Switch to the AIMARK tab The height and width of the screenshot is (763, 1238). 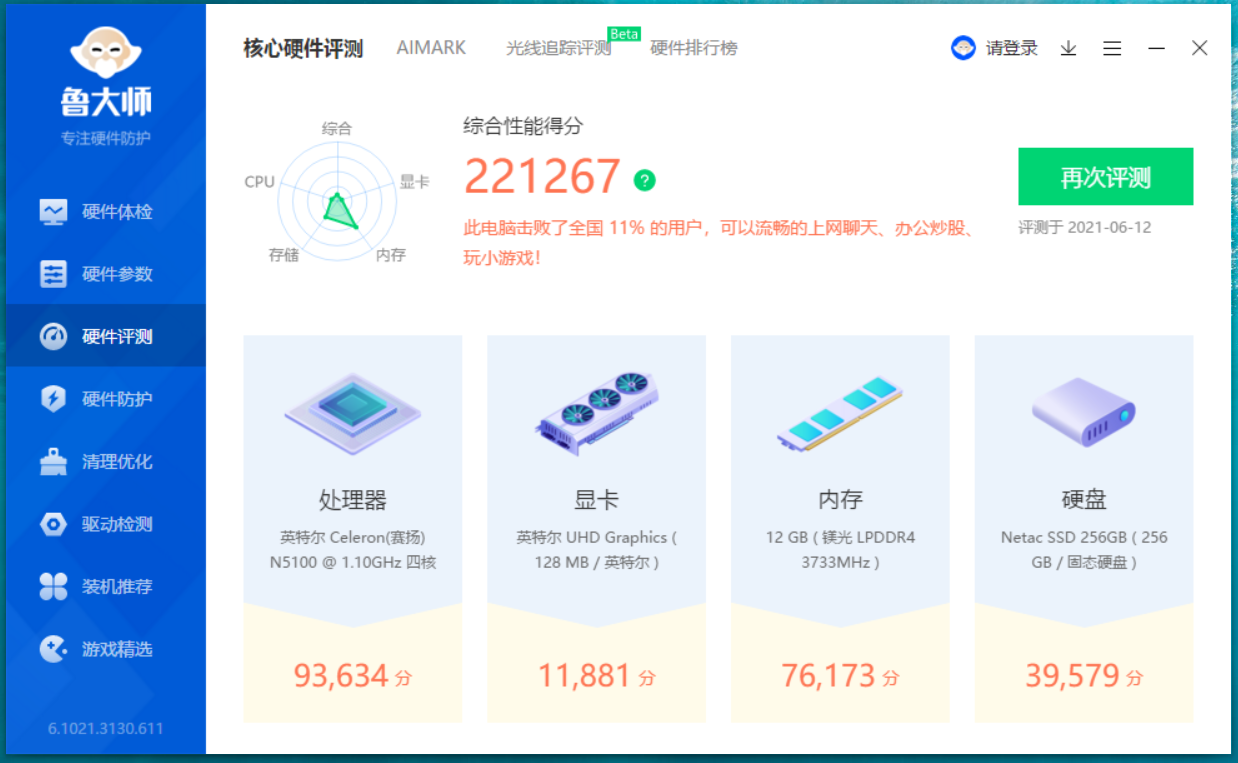[431, 48]
